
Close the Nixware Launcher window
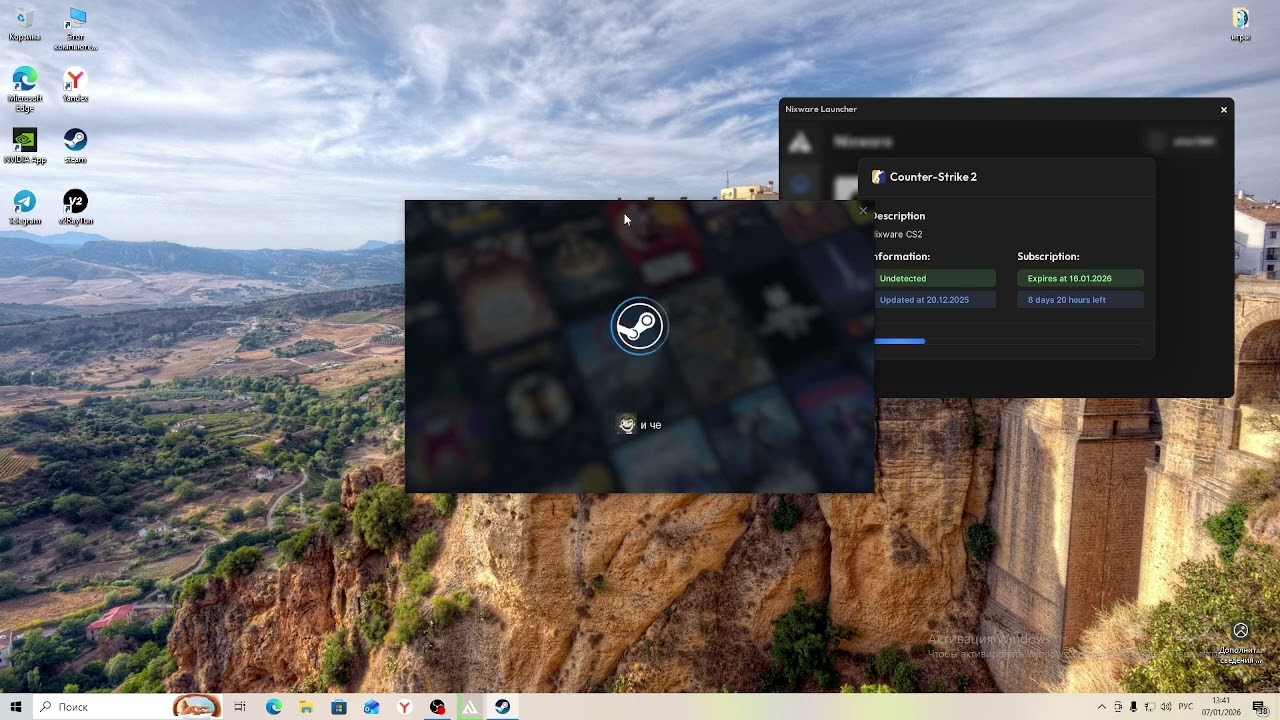(1223, 109)
